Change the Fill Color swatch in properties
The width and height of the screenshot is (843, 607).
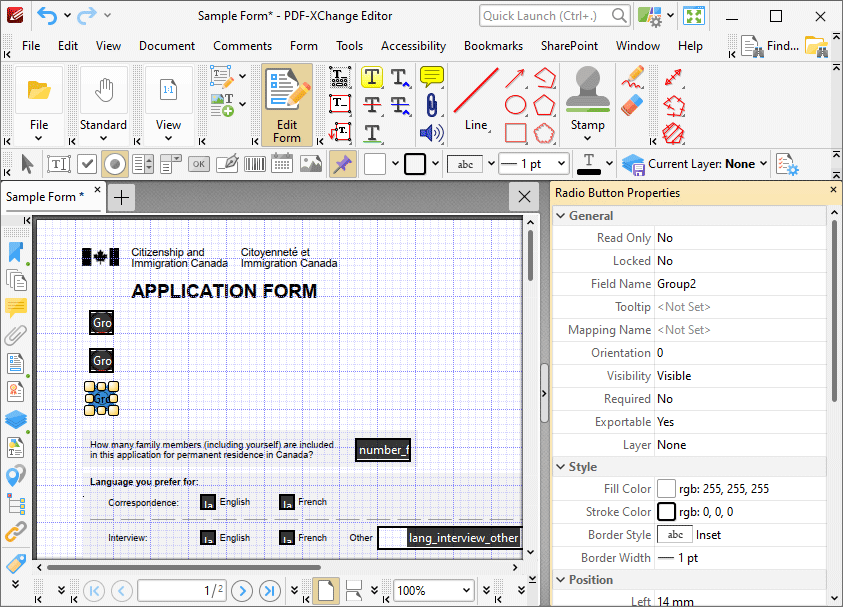666,489
